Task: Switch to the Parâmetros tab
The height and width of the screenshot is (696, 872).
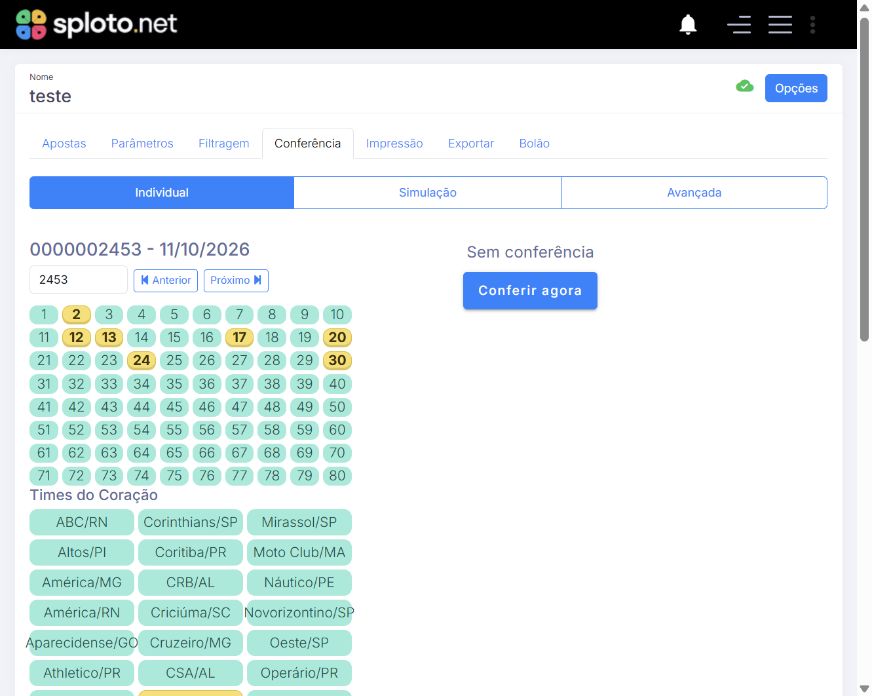Action: [142, 143]
